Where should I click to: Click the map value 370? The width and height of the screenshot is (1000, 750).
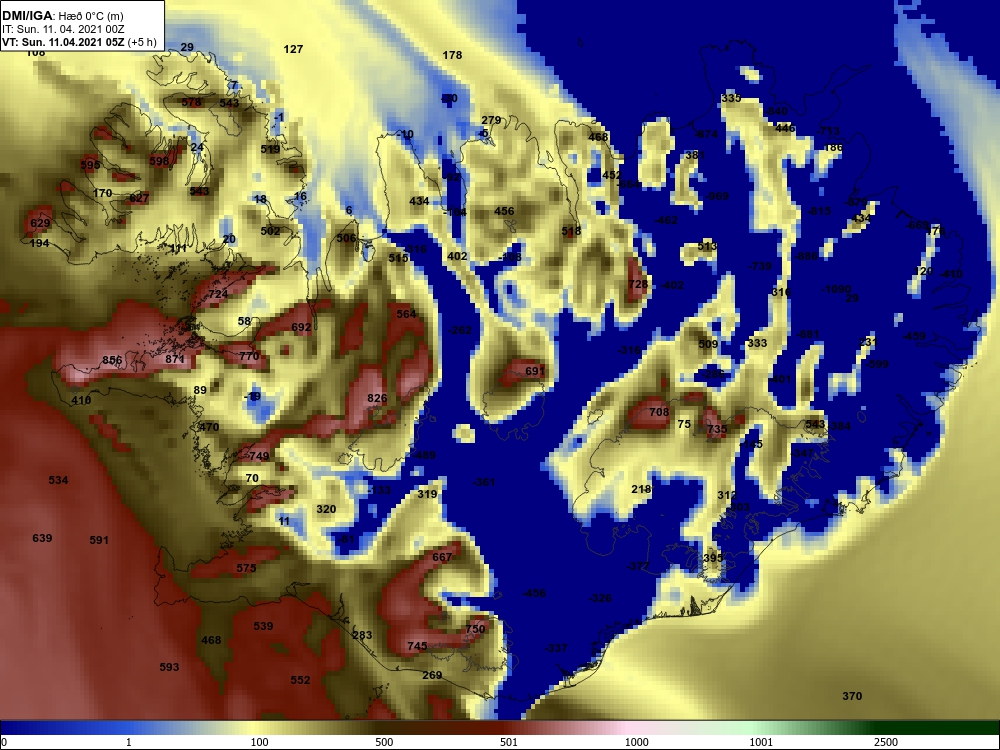tap(852, 696)
